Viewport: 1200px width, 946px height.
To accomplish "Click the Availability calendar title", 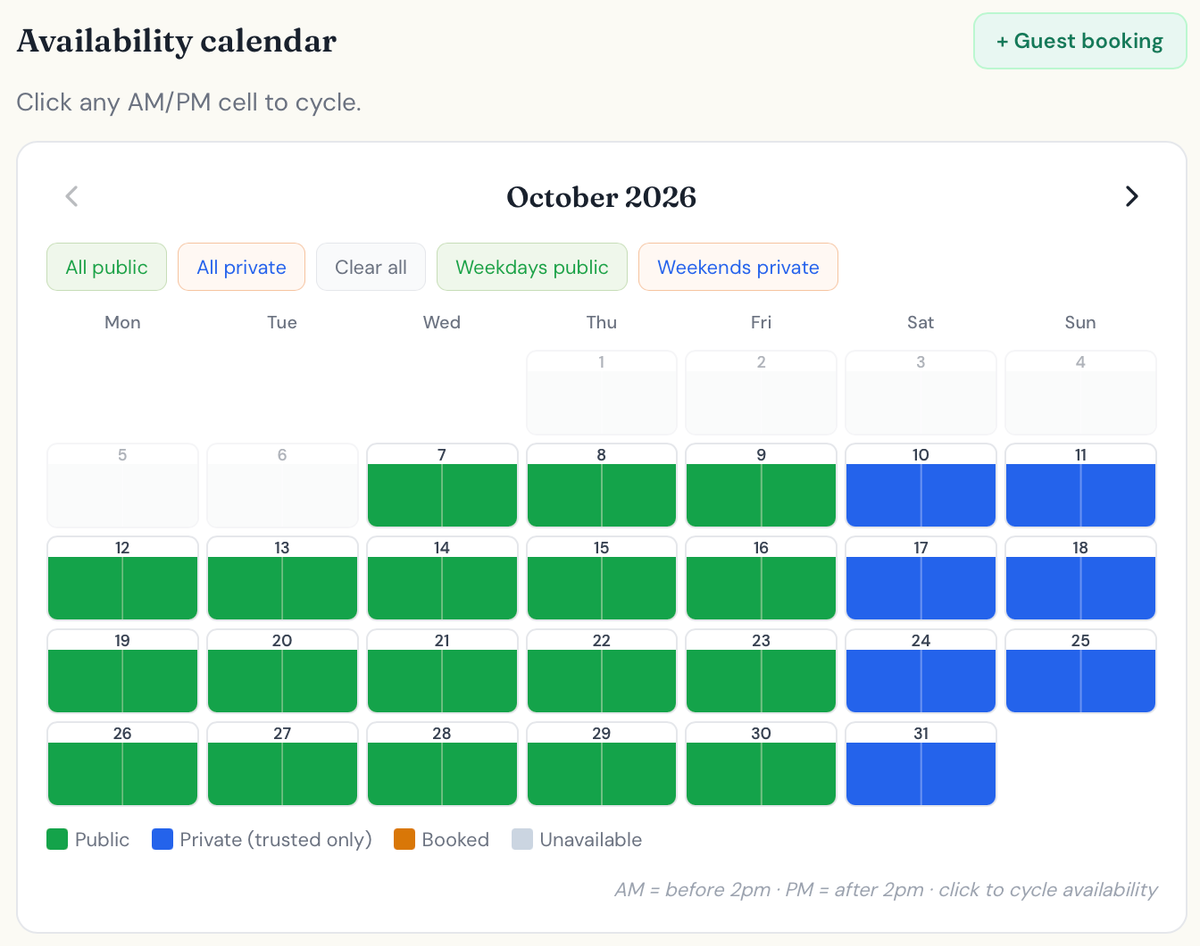I will pos(177,41).
